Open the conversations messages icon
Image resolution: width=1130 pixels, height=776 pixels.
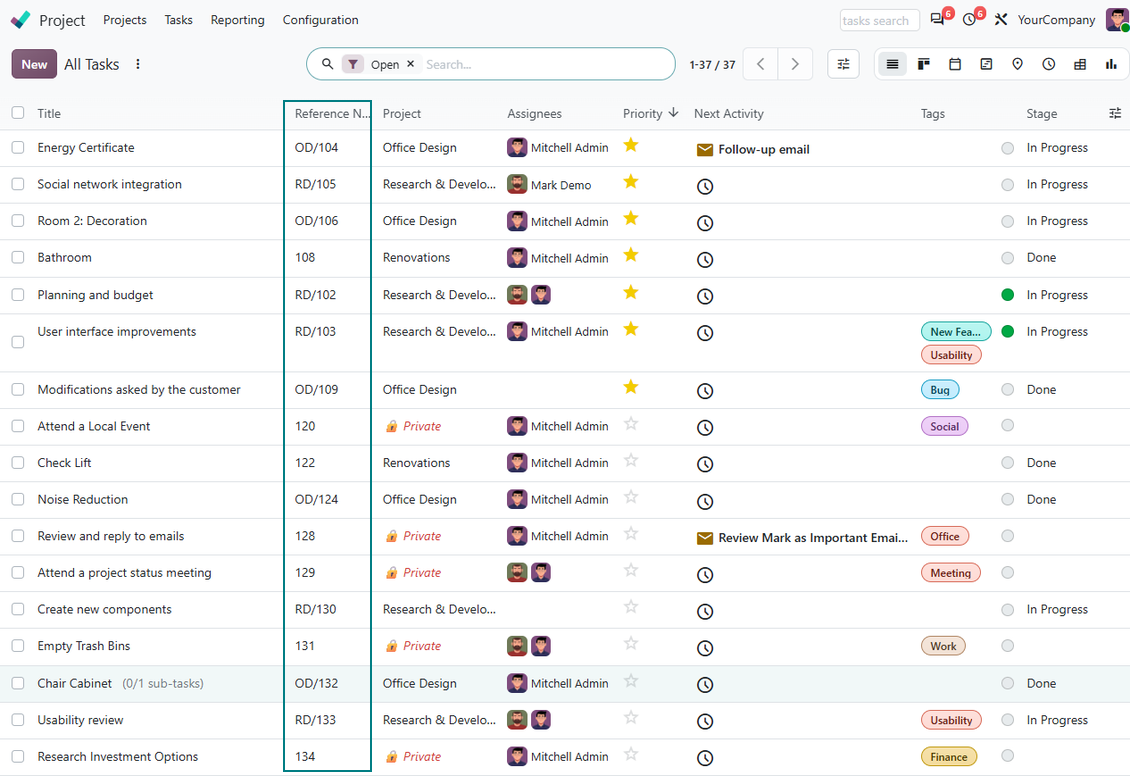[937, 19]
